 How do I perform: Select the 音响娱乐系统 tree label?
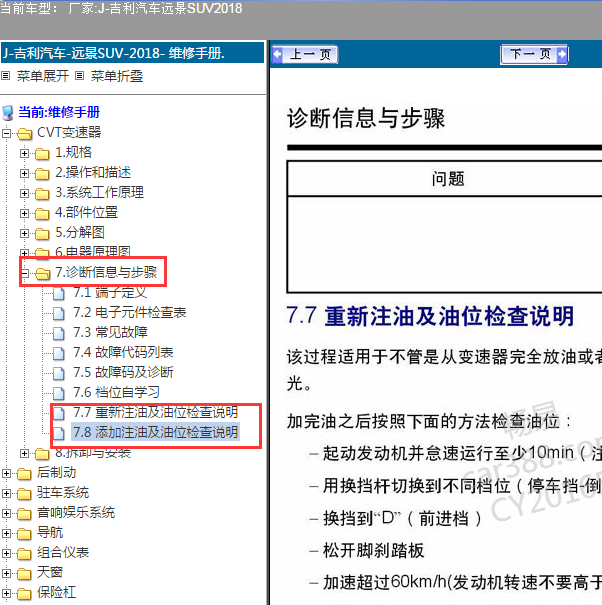pyautogui.click(x=76, y=512)
